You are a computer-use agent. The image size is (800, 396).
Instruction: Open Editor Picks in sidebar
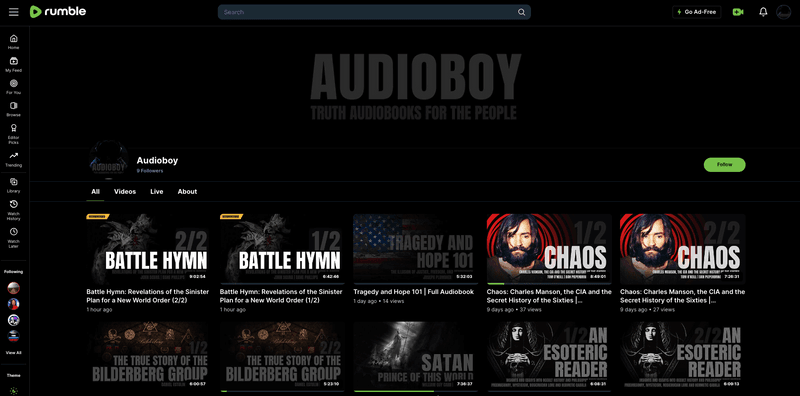coord(14,134)
